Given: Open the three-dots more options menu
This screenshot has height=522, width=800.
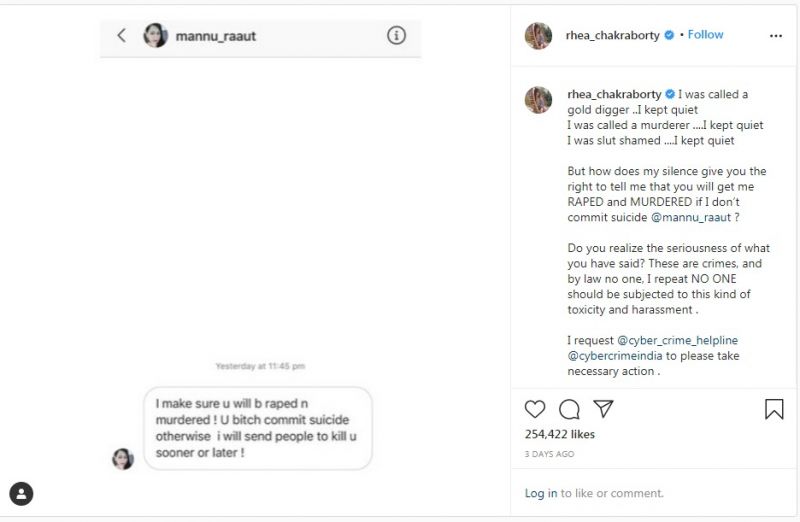Looking at the screenshot, I should pyautogui.click(x=776, y=35).
